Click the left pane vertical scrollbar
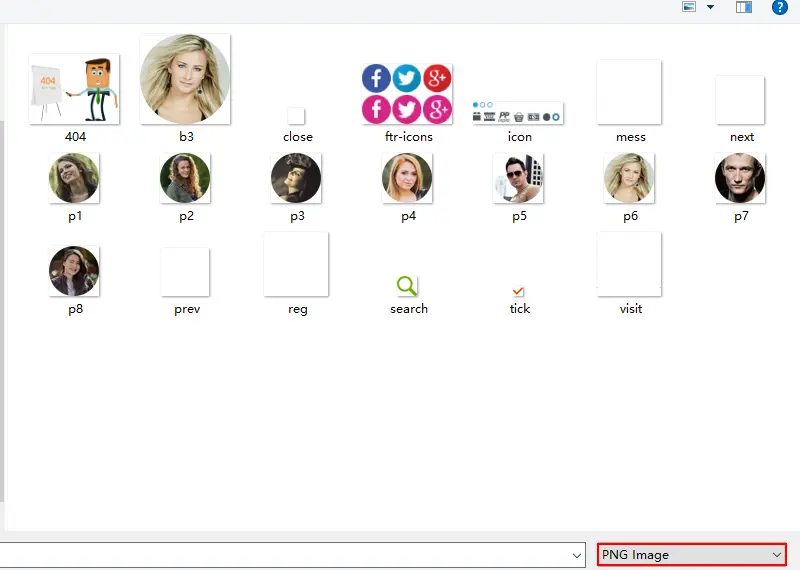This screenshot has height=570, width=800. [x=3, y=311]
